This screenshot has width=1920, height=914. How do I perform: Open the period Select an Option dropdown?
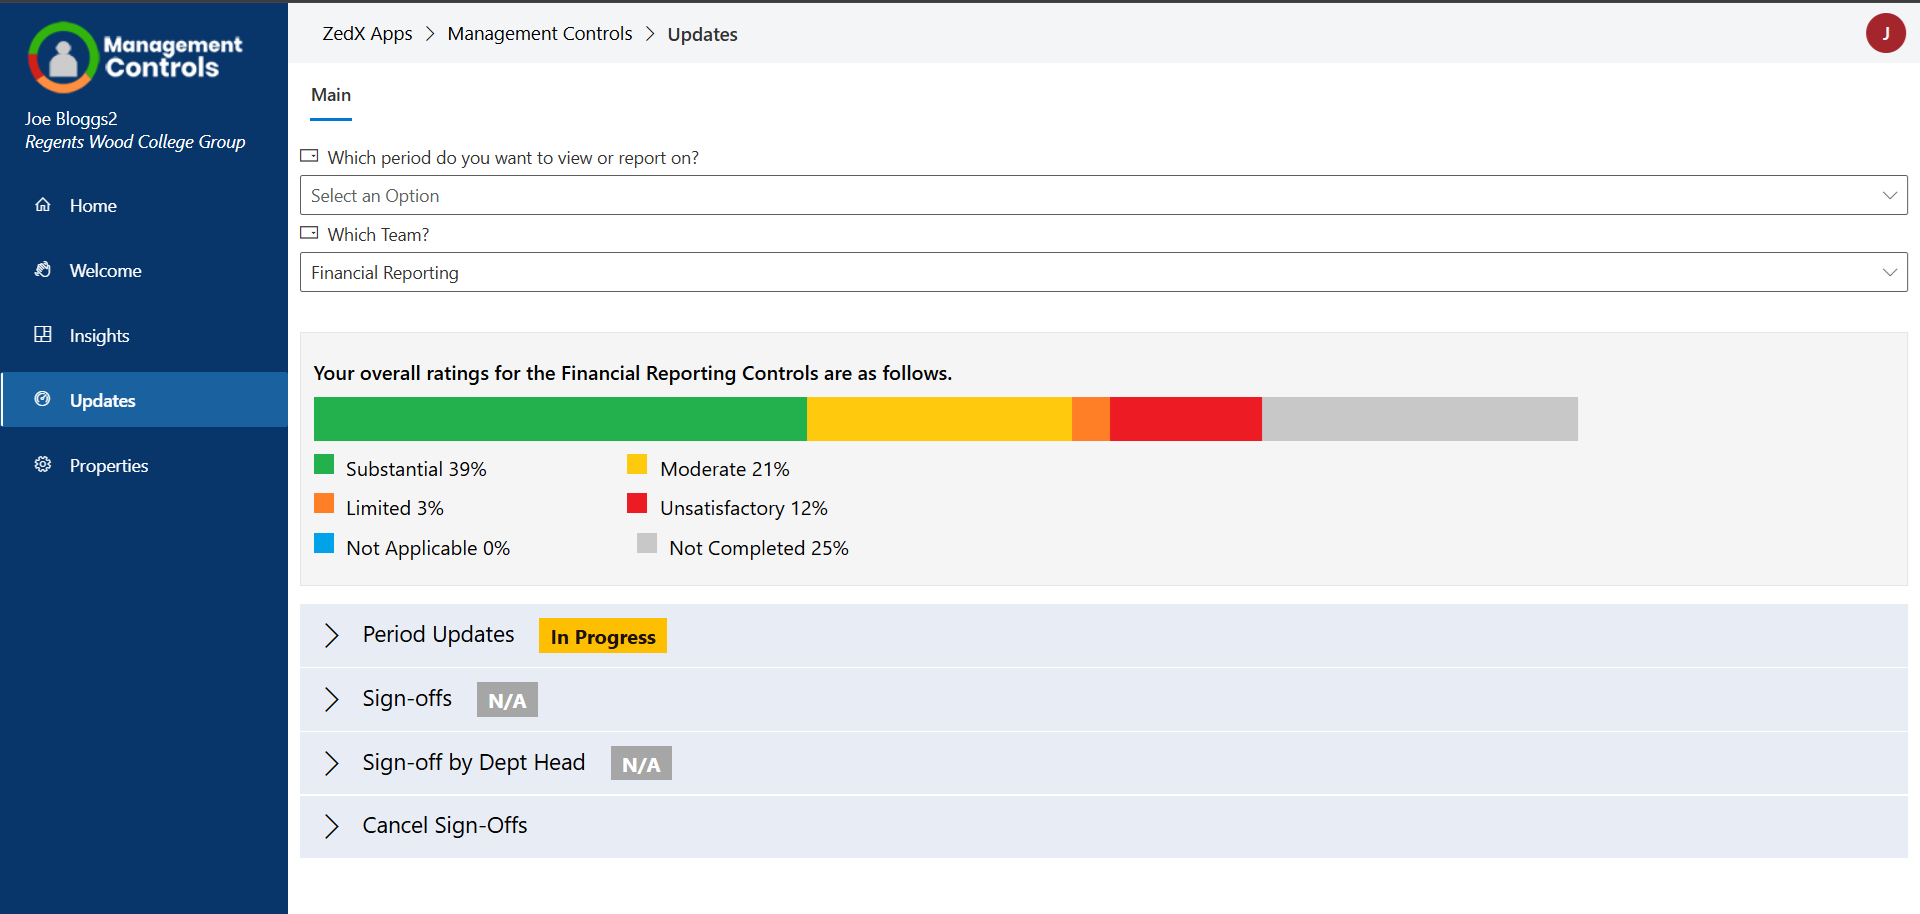(x=1103, y=195)
